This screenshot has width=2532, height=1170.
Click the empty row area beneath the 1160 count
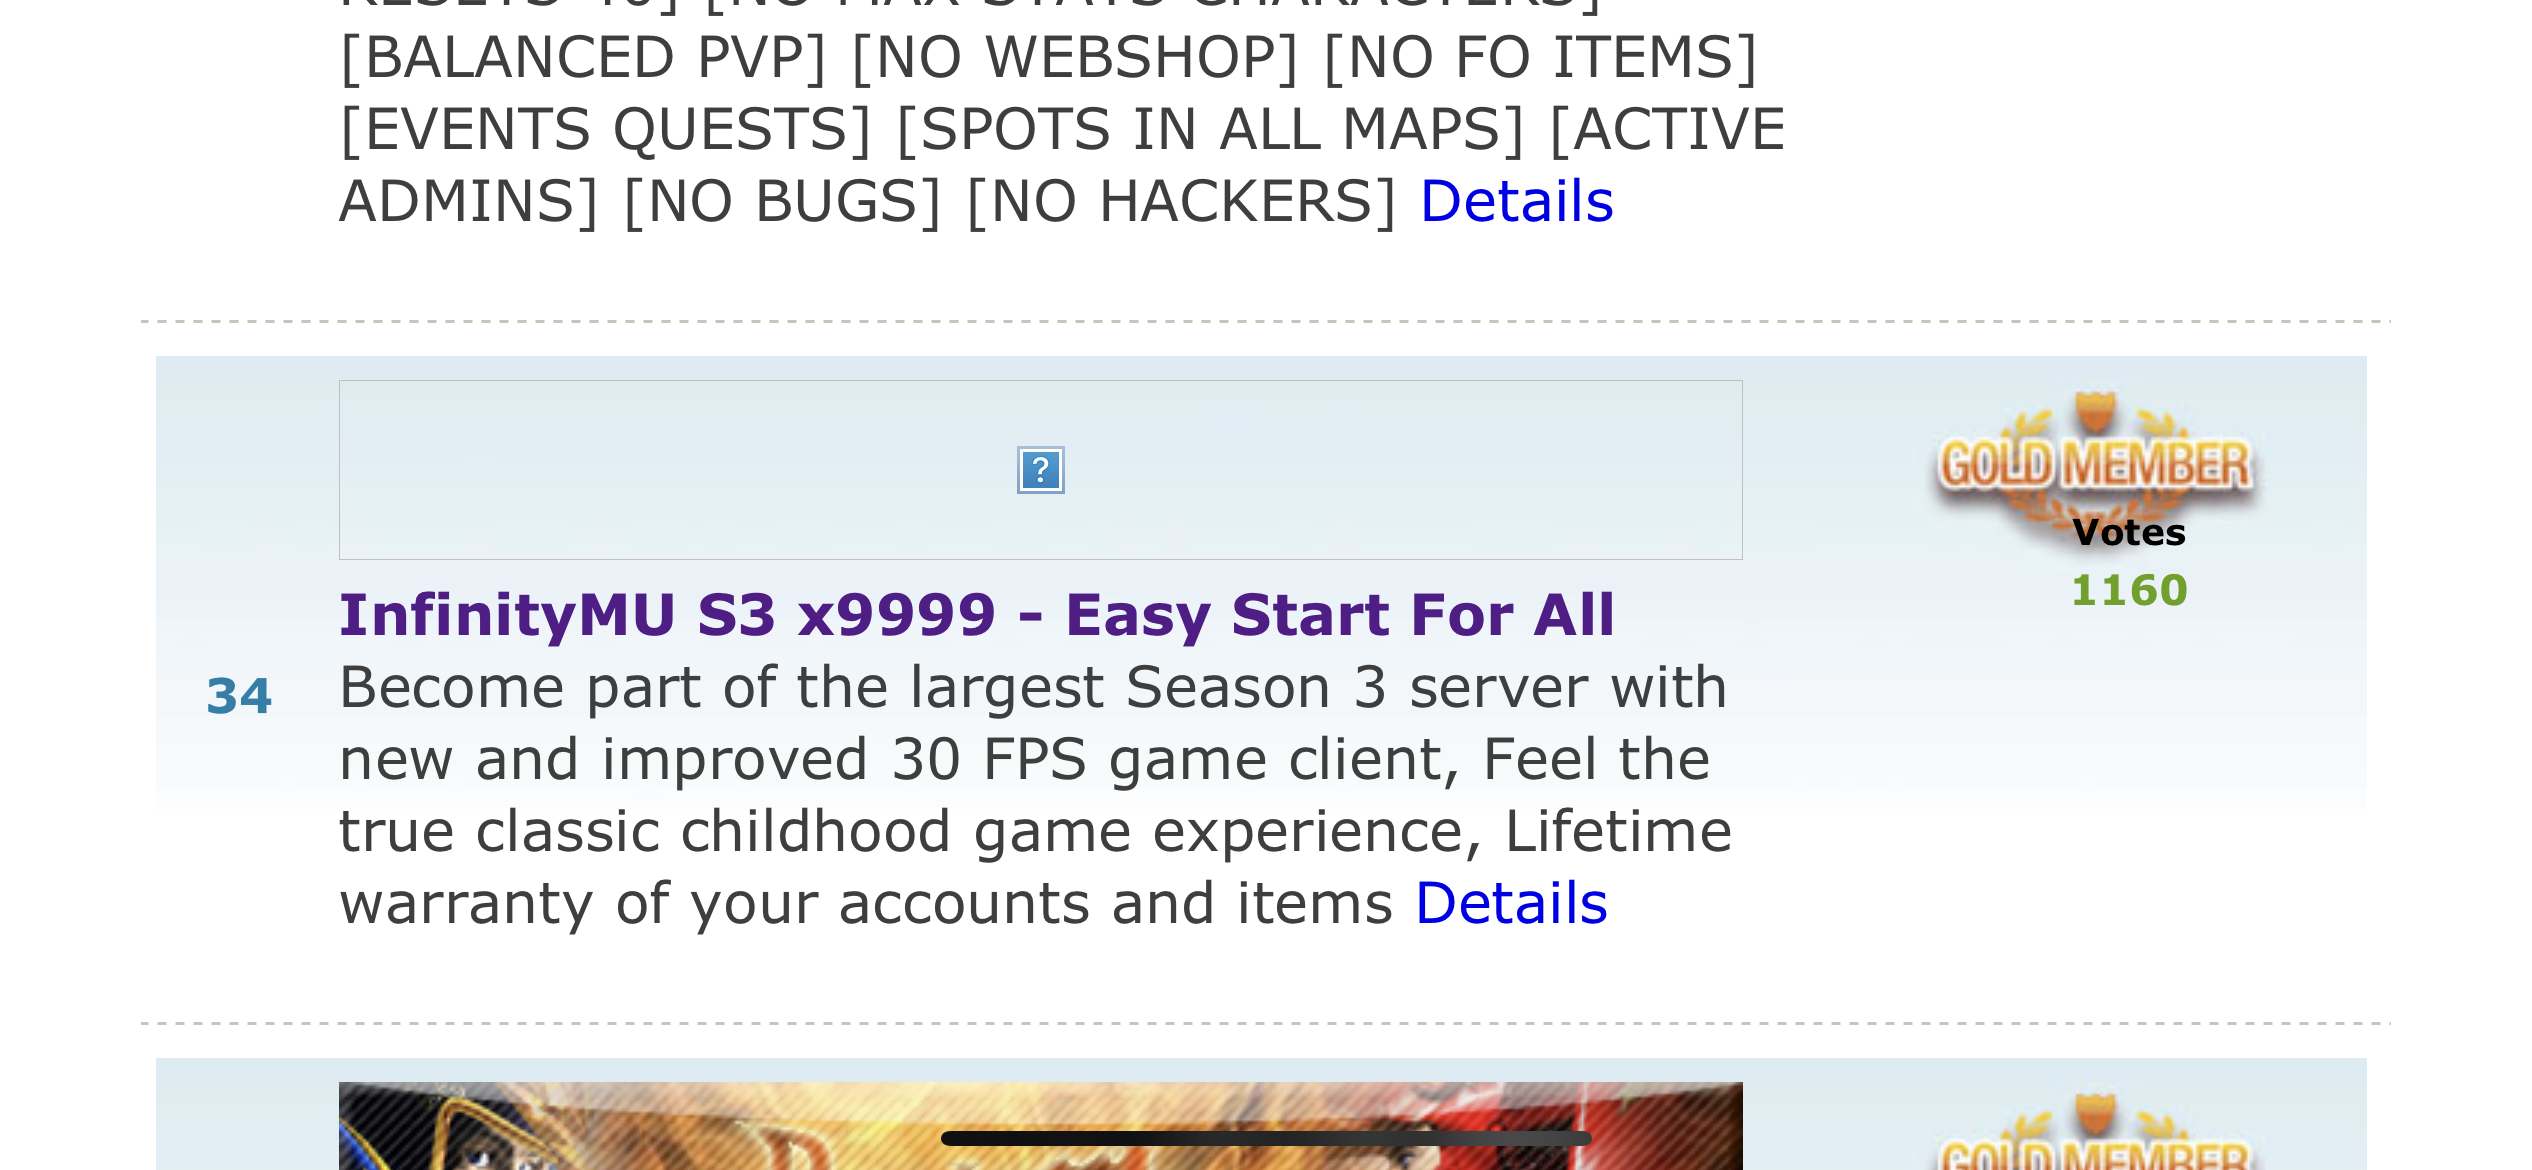2129,710
